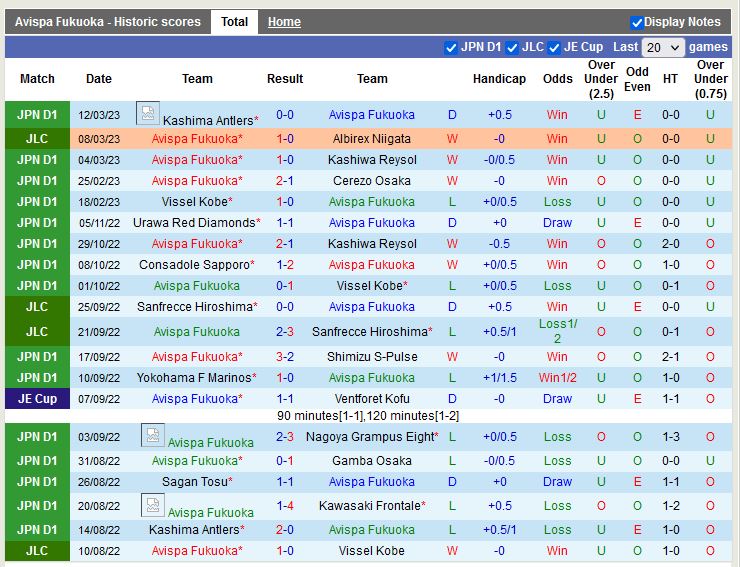
Task: Open Sagan Tosu team link
Action: coord(195,482)
